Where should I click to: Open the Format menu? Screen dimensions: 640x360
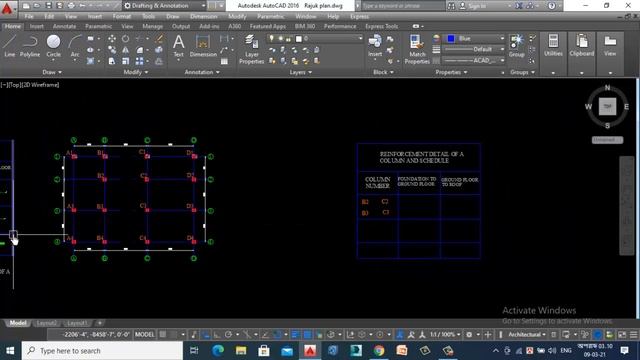[122, 16]
